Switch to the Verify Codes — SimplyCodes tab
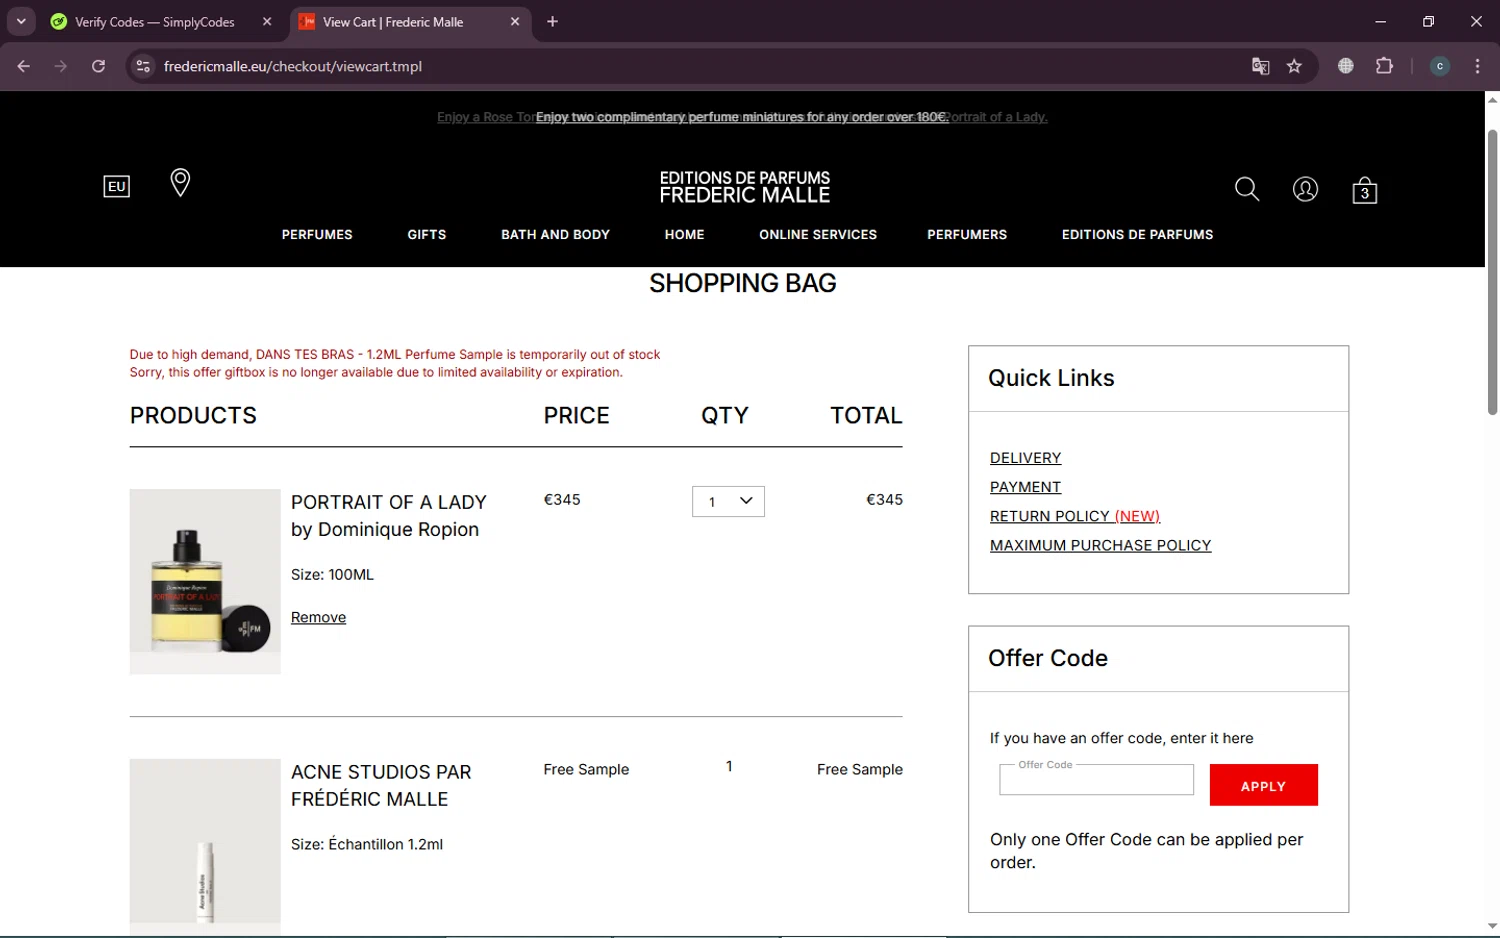1500x938 pixels. point(155,21)
